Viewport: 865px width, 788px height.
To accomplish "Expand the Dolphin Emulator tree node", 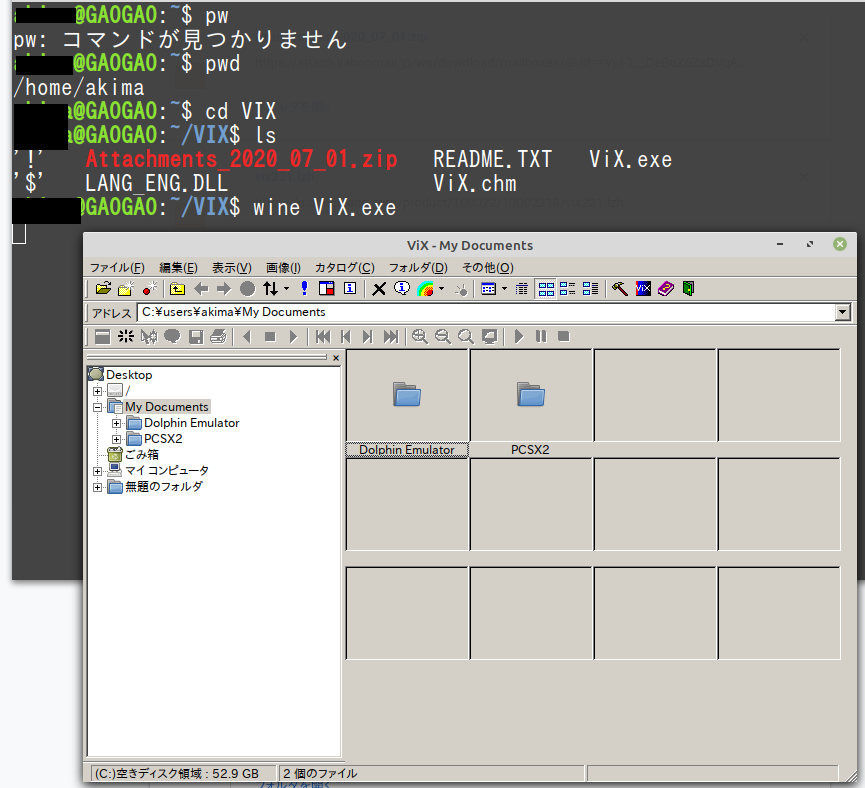I will [116, 423].
